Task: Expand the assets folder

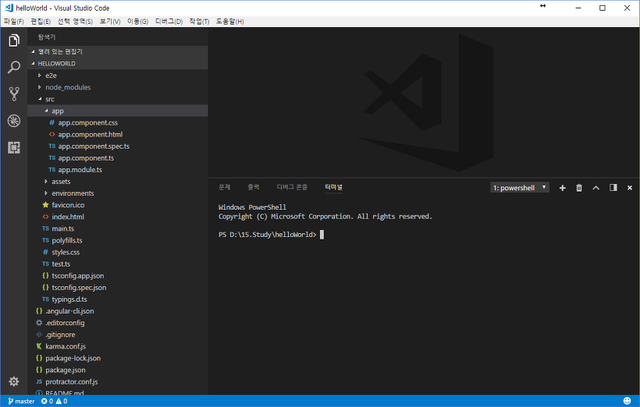Action: (x=118, y=182)
